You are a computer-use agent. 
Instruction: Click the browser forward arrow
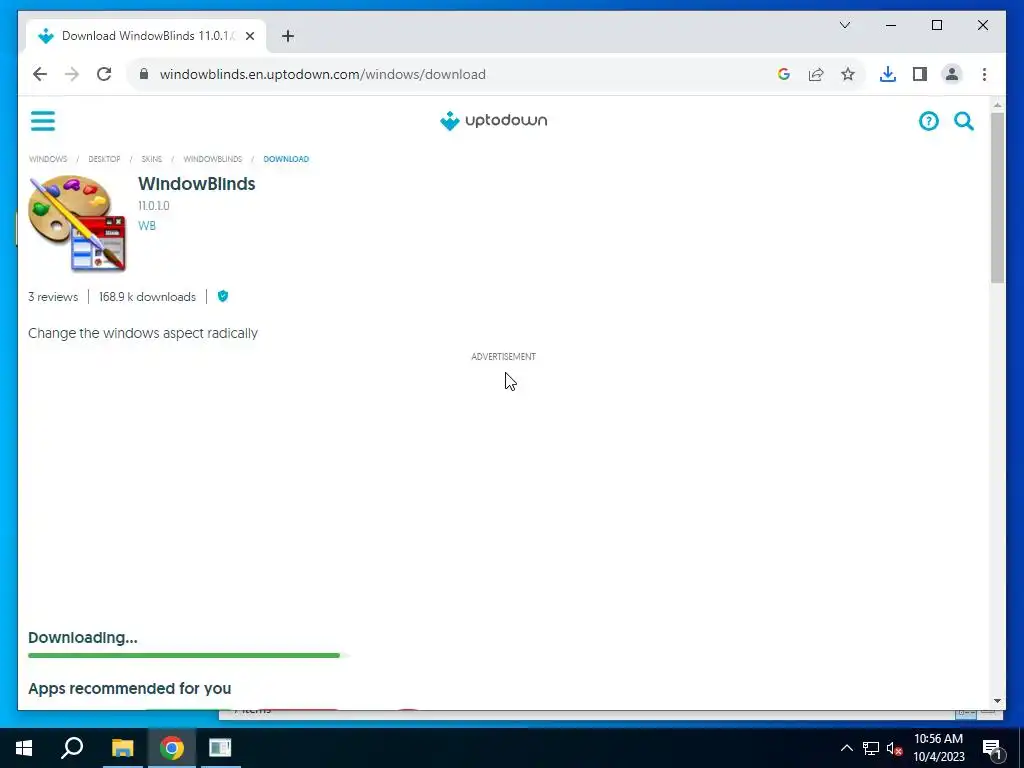click(72, 74)
